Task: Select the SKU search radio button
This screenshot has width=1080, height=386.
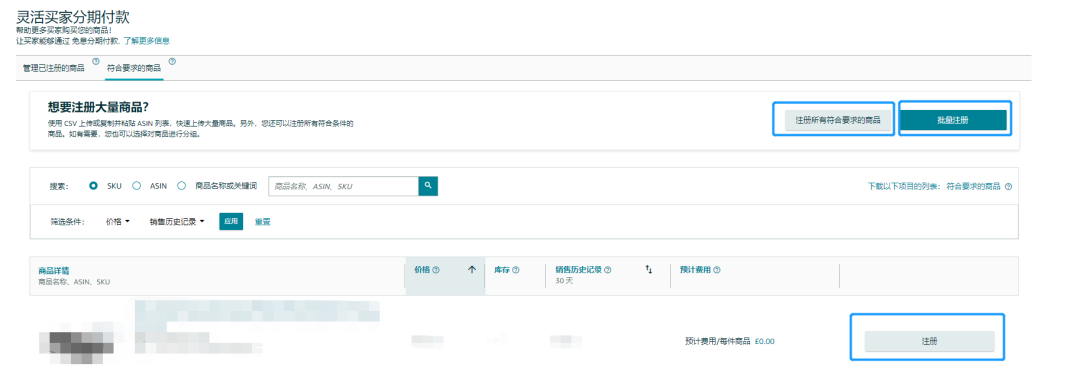Action: pos(94,185)
